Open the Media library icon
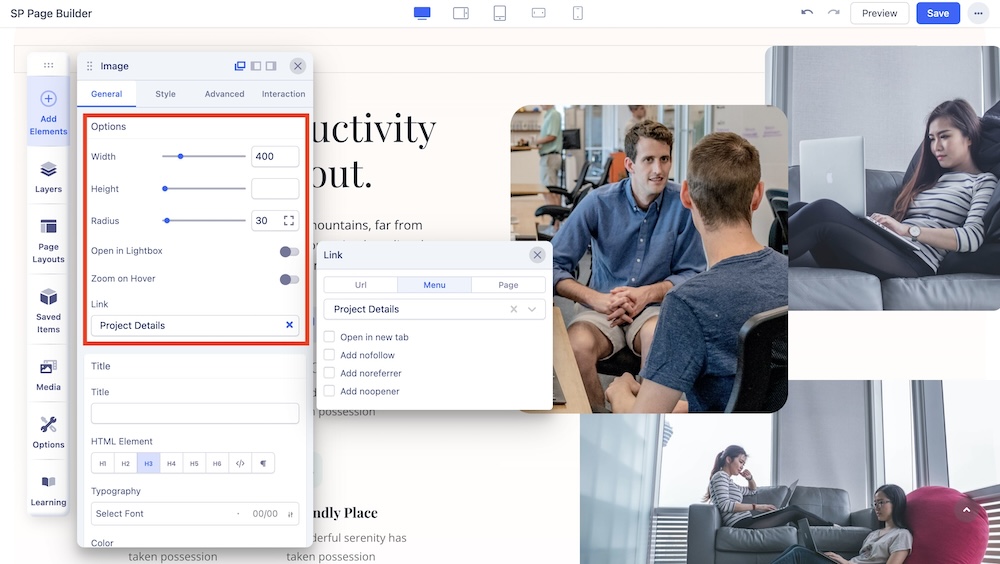This screenshot has height=564, width=1000. pyautogui.click(x=48, y=374)
